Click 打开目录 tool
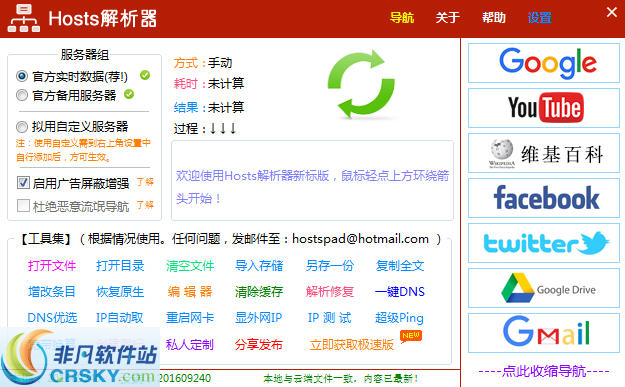 click(120, 265)
